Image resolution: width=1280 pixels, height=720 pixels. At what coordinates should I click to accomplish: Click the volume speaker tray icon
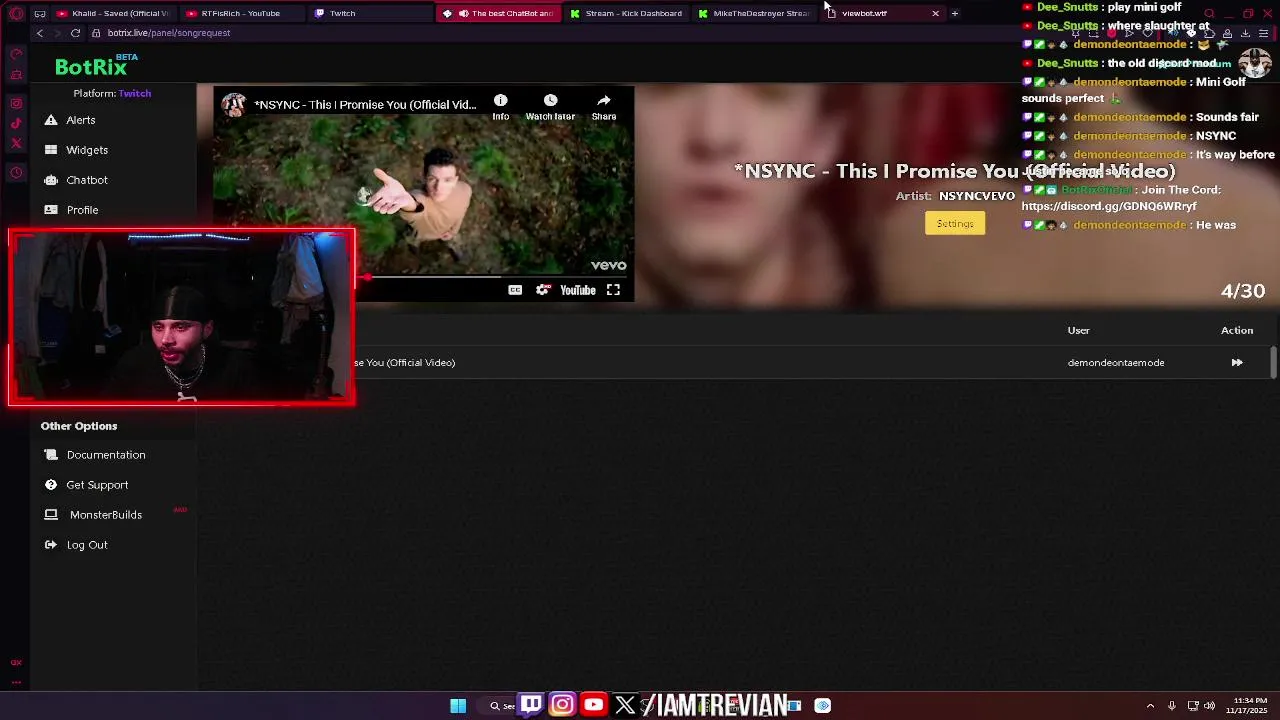pos(1210,706)
